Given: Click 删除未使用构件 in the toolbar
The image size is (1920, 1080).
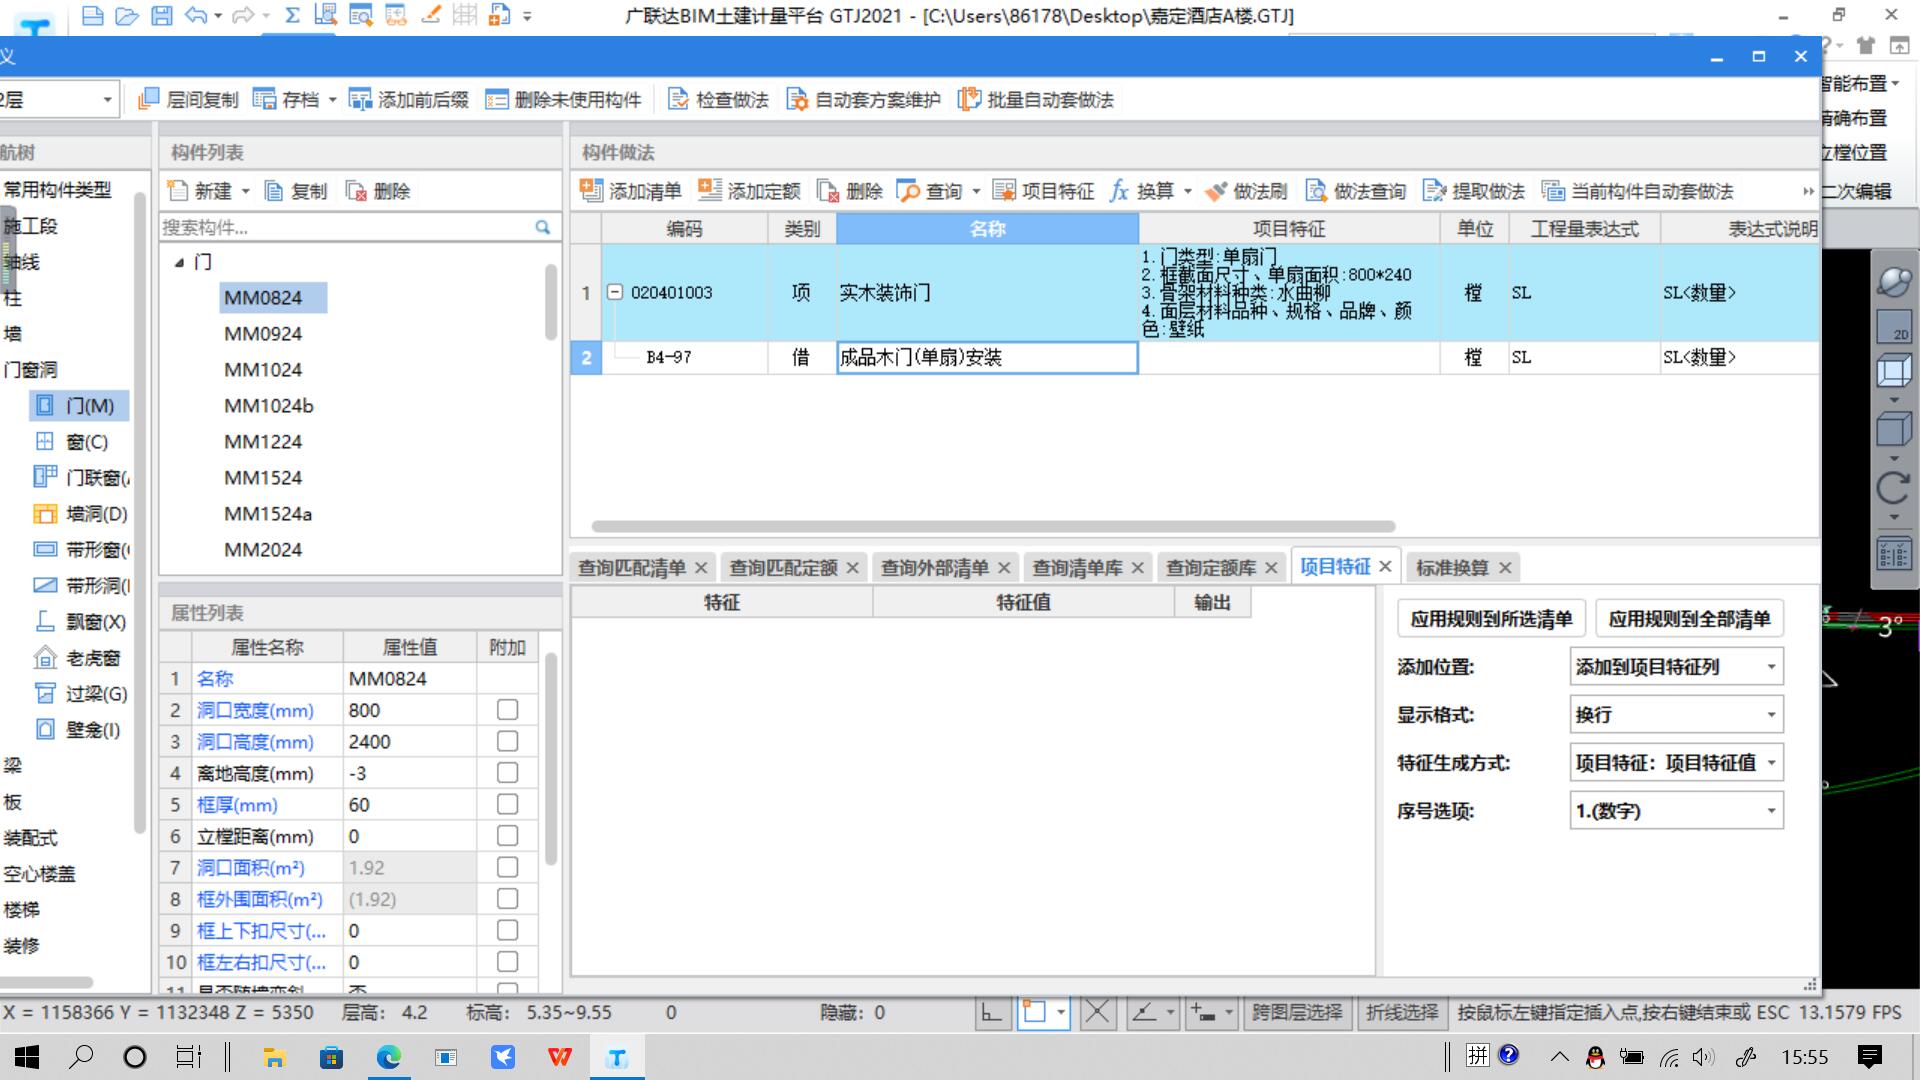Looking at the screenshot, I should click(563, 99).
